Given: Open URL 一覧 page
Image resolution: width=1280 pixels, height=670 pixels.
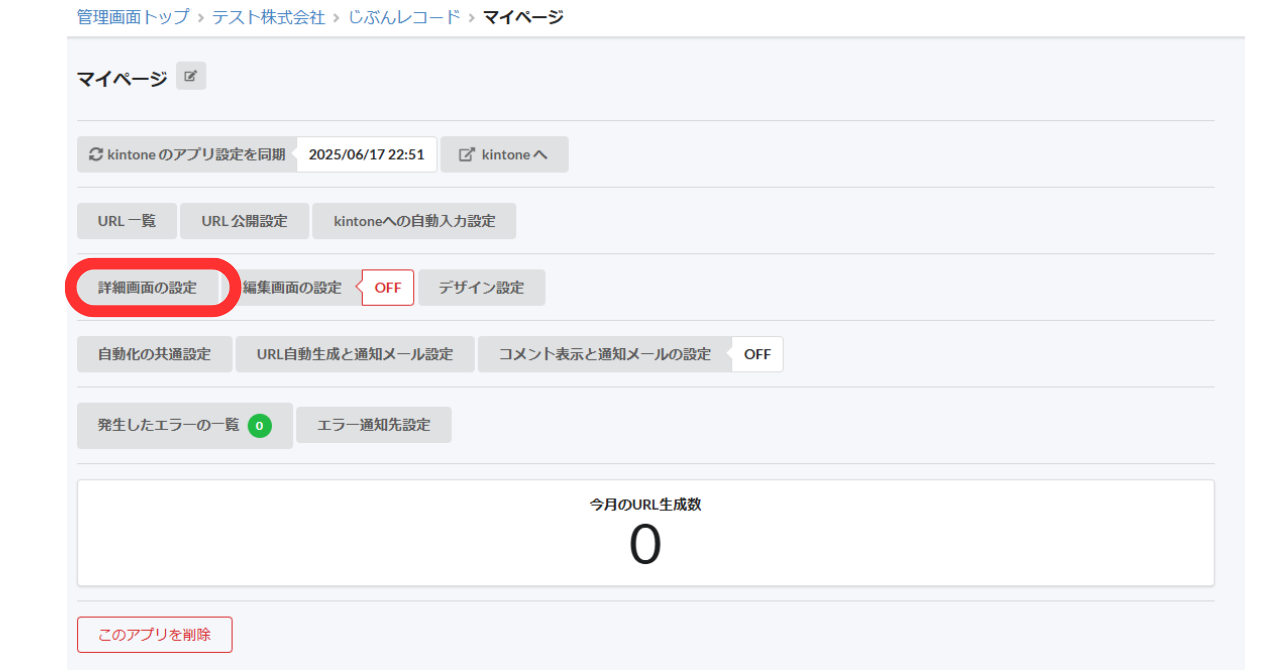Looking at the screenshot, I should point(127,221).
